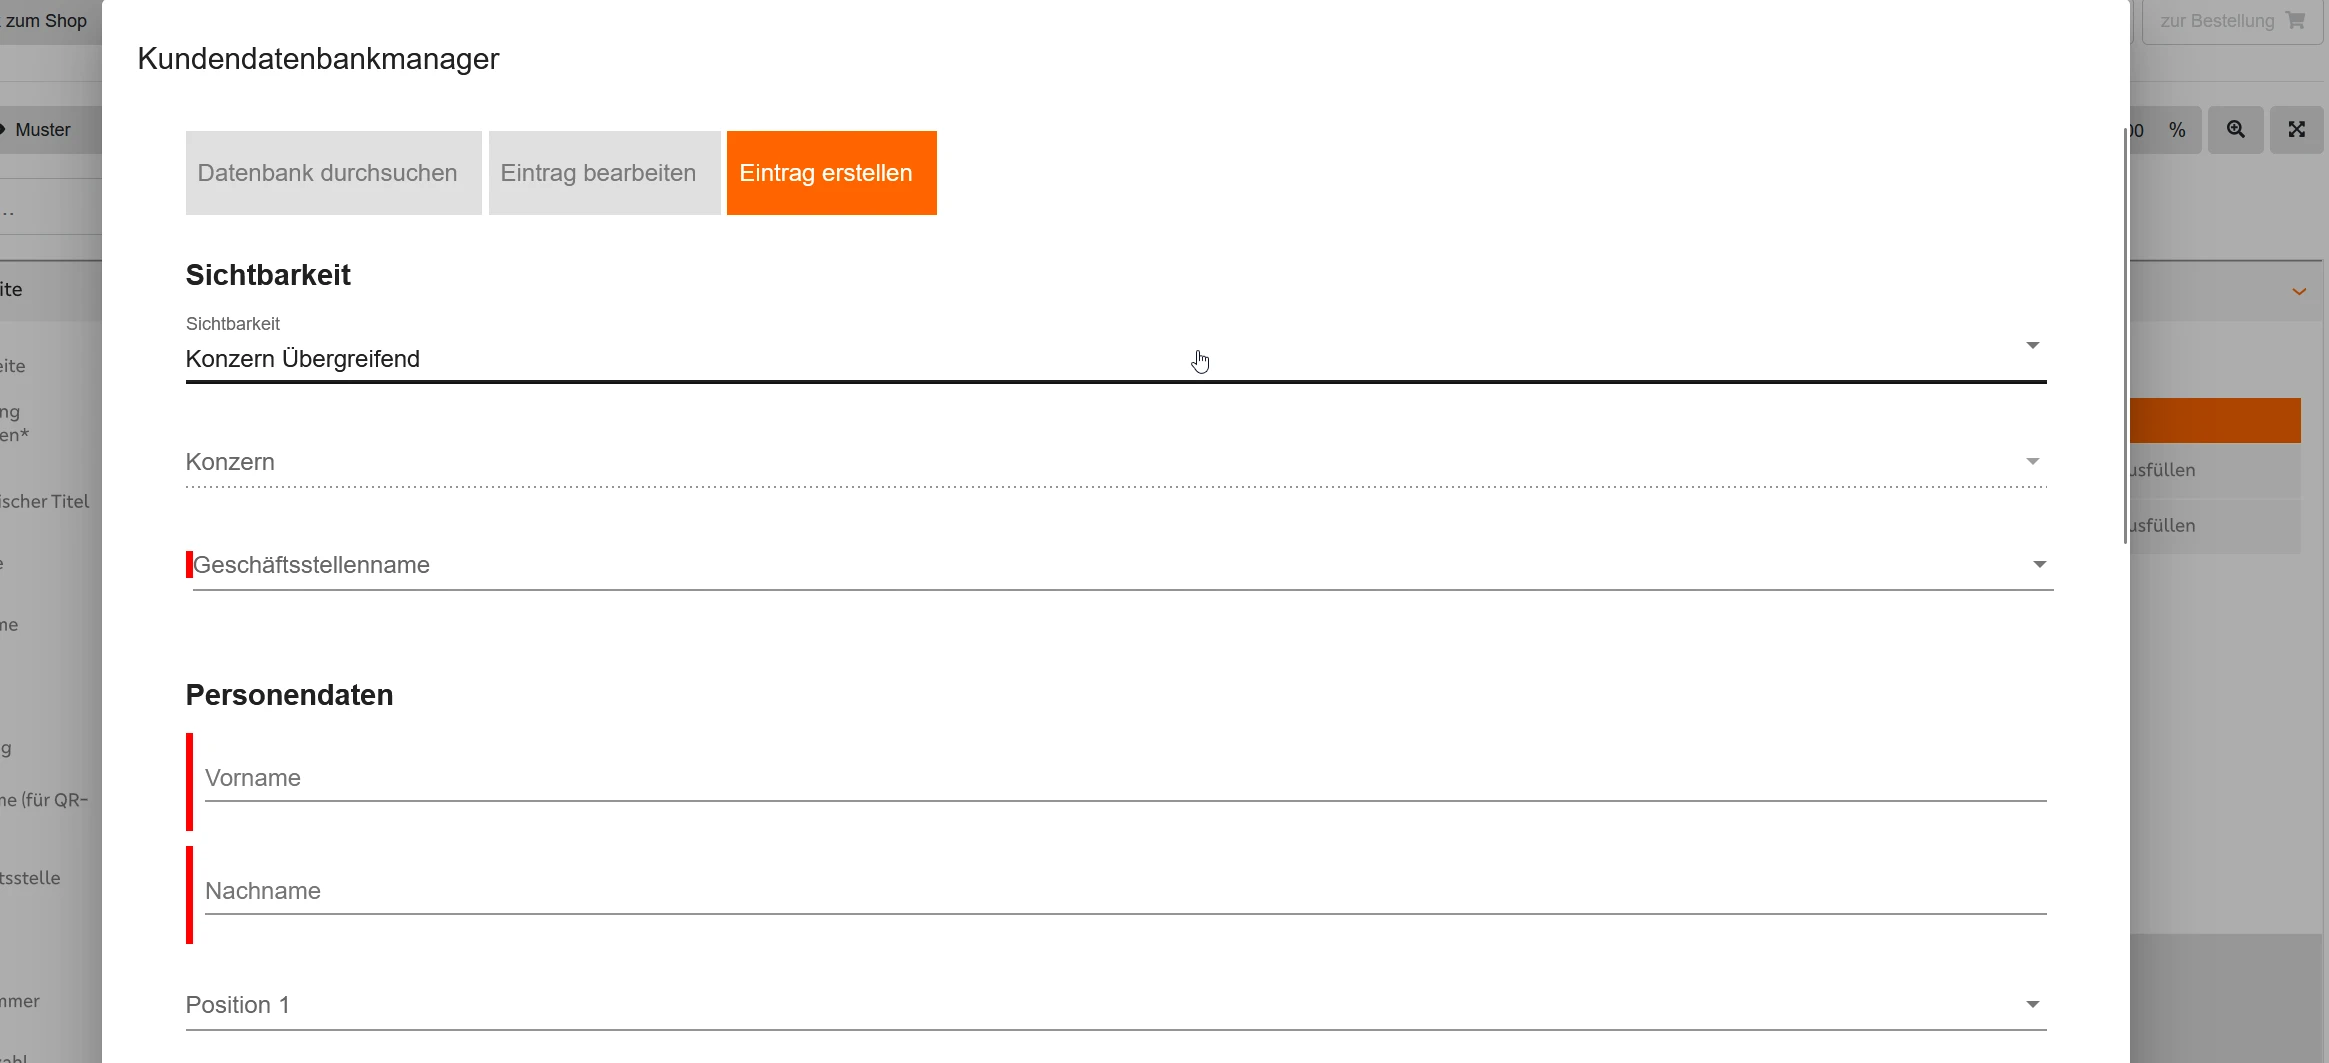This screenshot has height=1063, width=2329.
Task: Click into the Nachname field
Action: coord(1125,892)
